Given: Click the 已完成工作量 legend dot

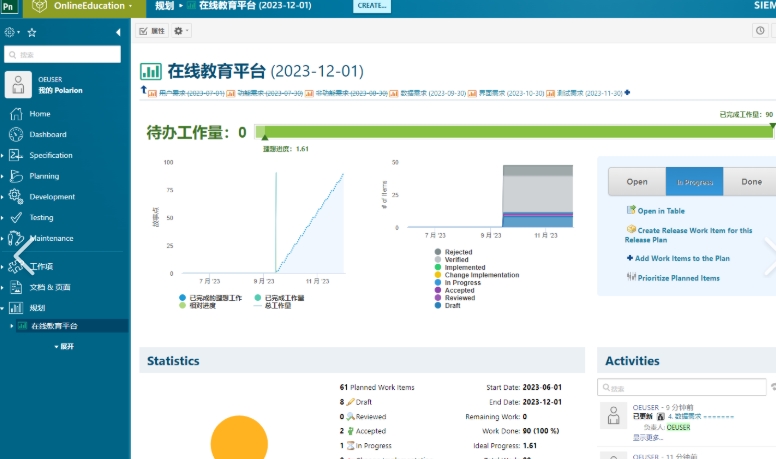Looking at the screenshot, I should click(258, 298).
